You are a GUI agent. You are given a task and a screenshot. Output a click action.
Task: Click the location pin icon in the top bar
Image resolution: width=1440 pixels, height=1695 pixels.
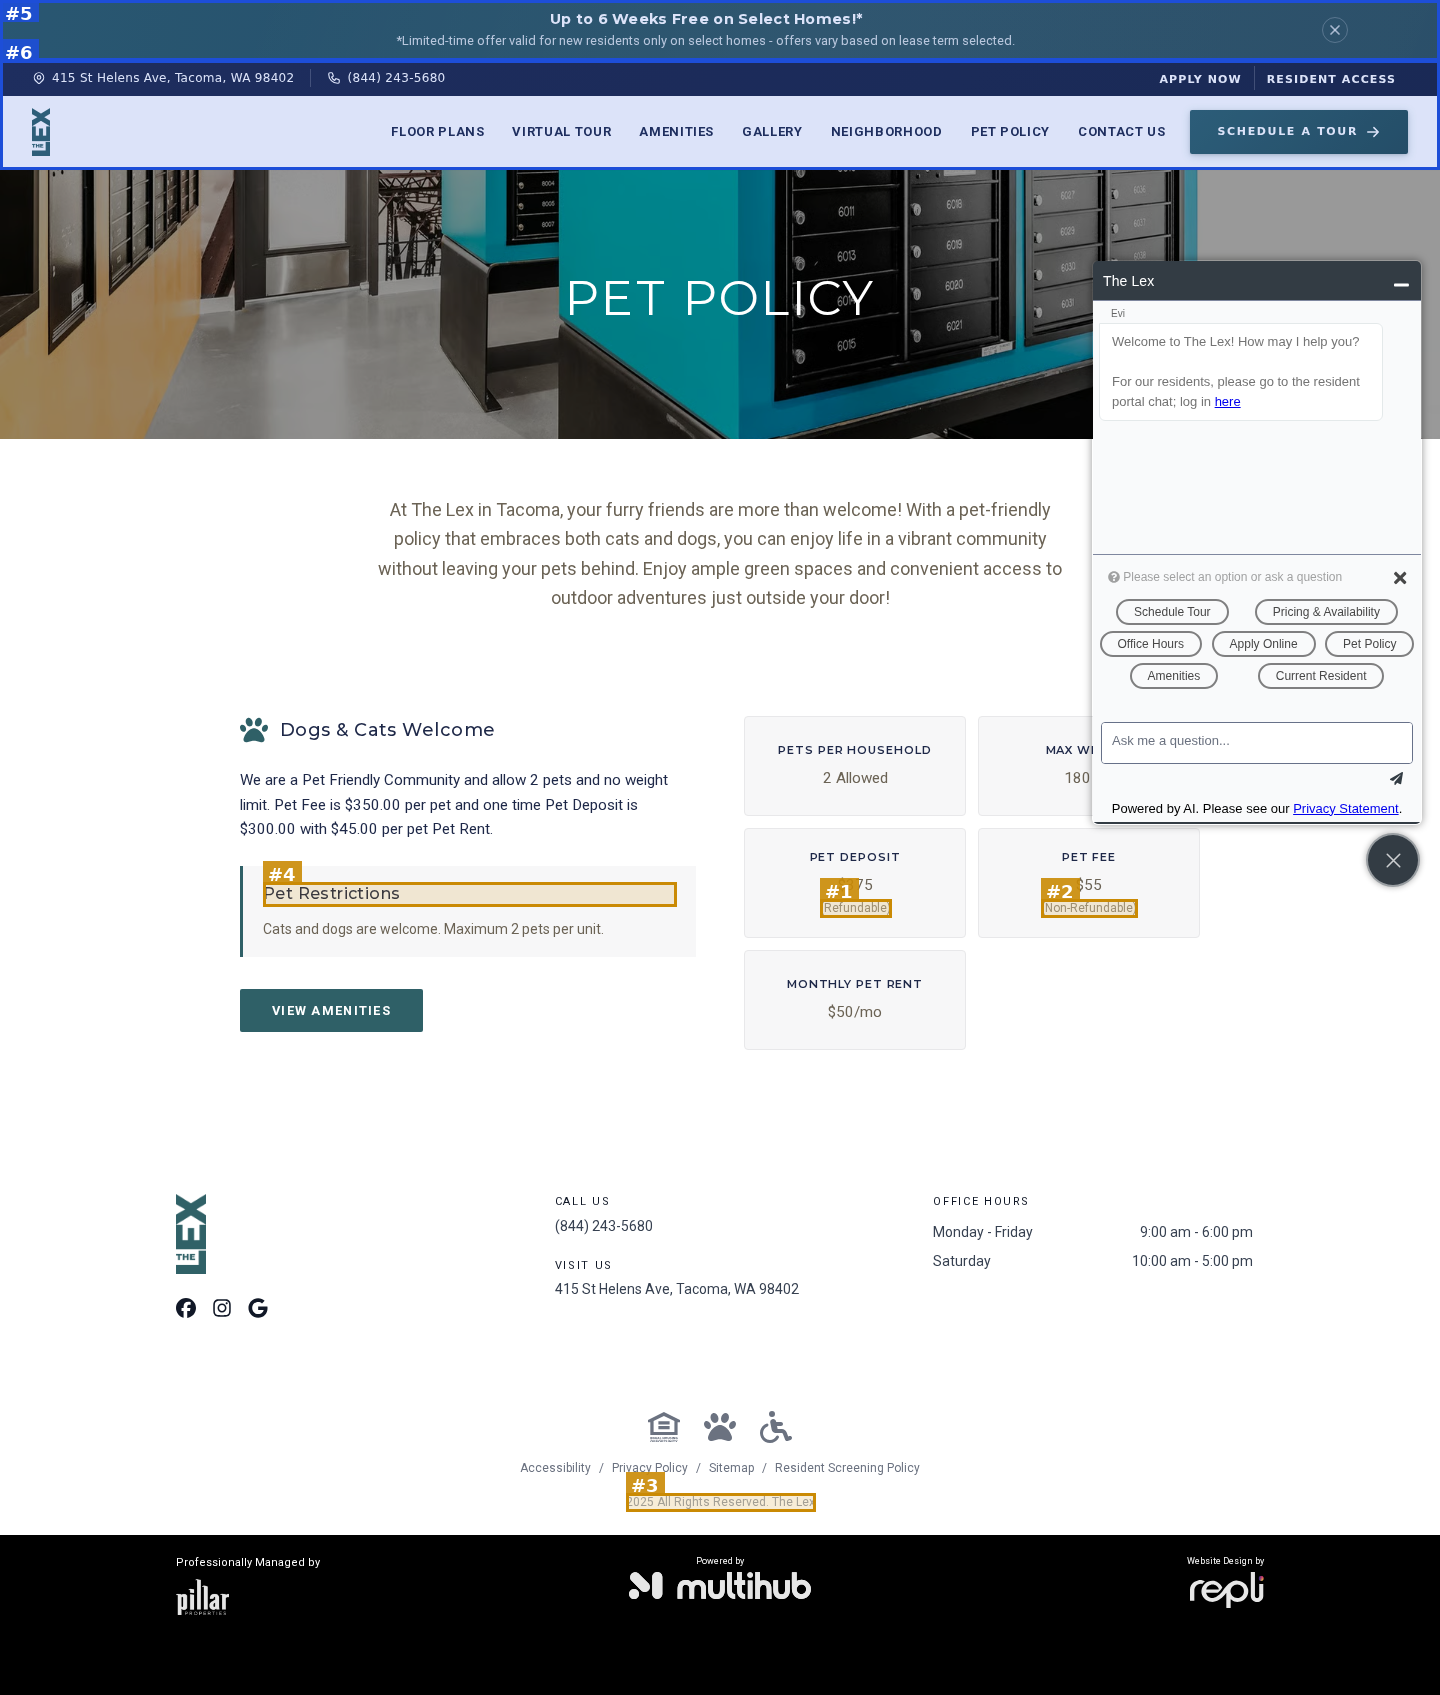coord(39,78)
